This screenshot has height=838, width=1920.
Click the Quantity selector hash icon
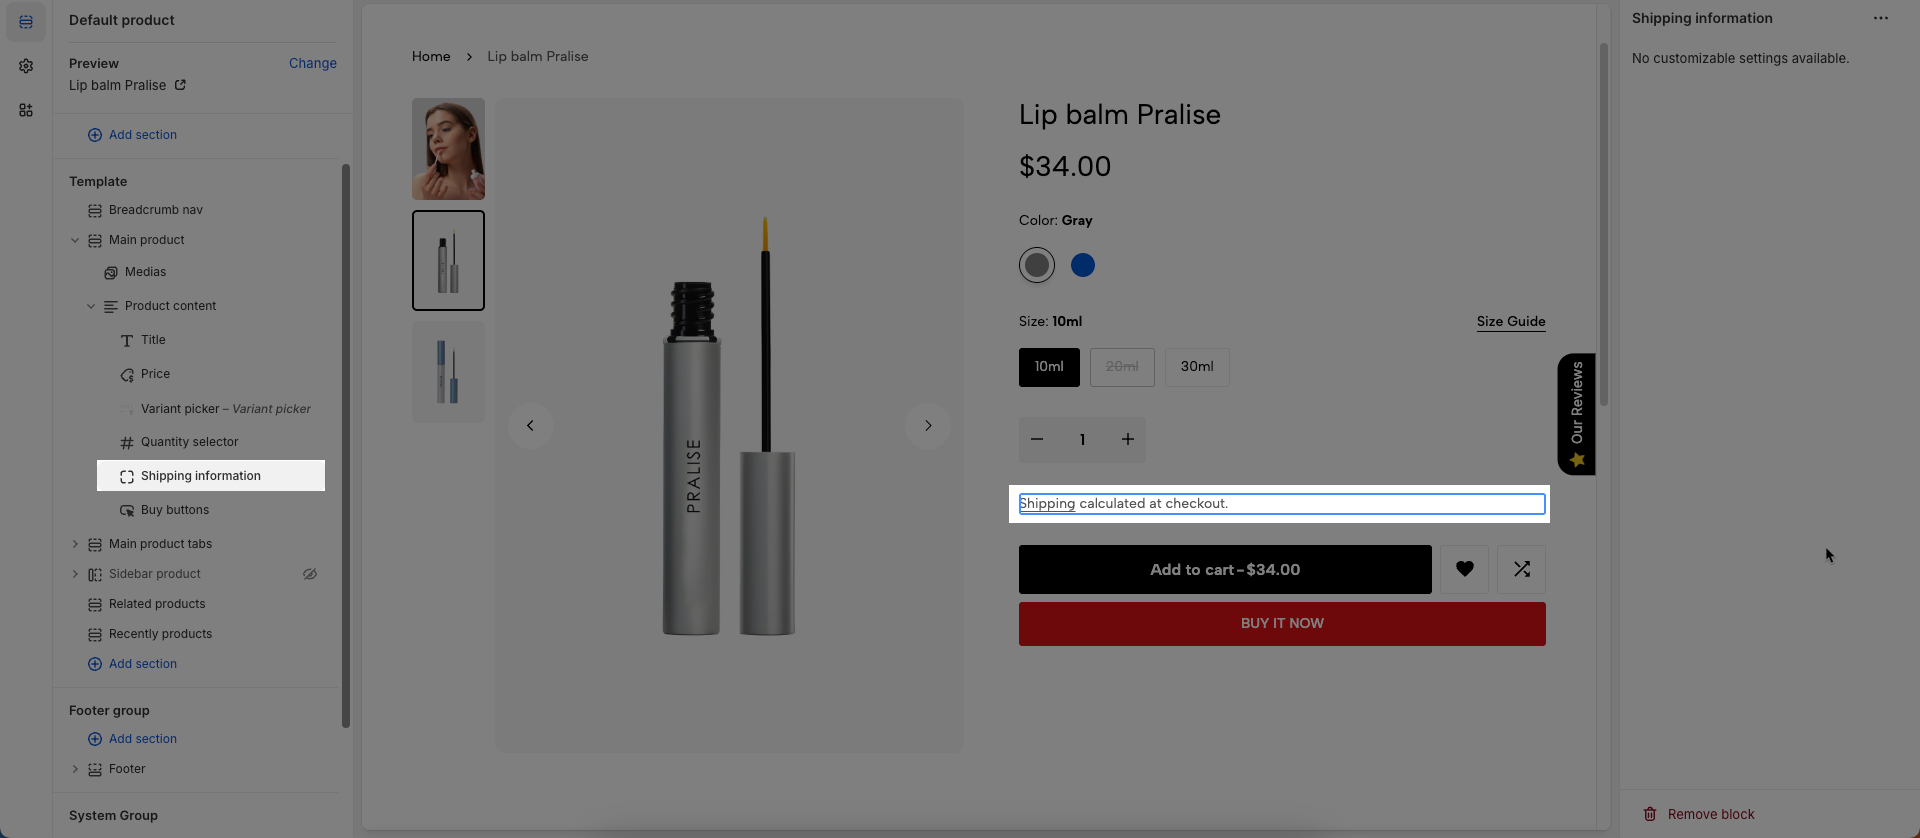(x=127, y=443)
